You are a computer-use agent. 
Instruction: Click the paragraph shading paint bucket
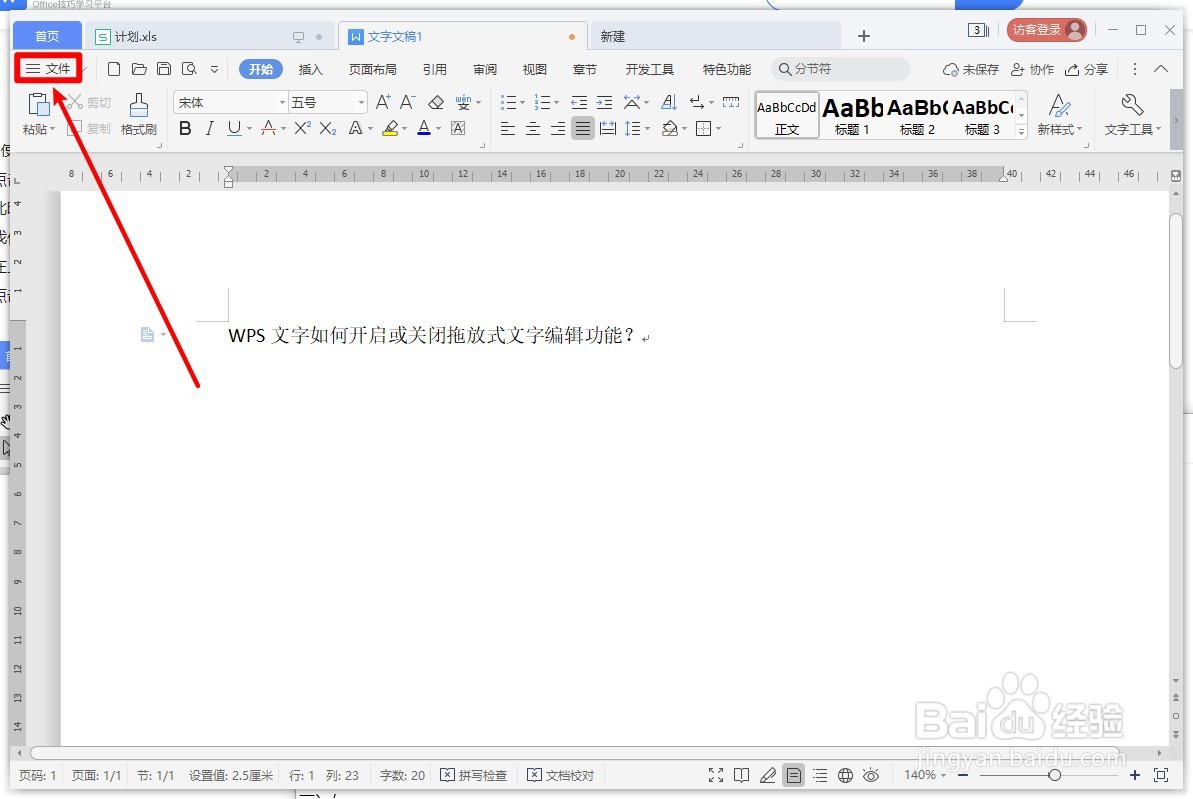click(670, 129)
